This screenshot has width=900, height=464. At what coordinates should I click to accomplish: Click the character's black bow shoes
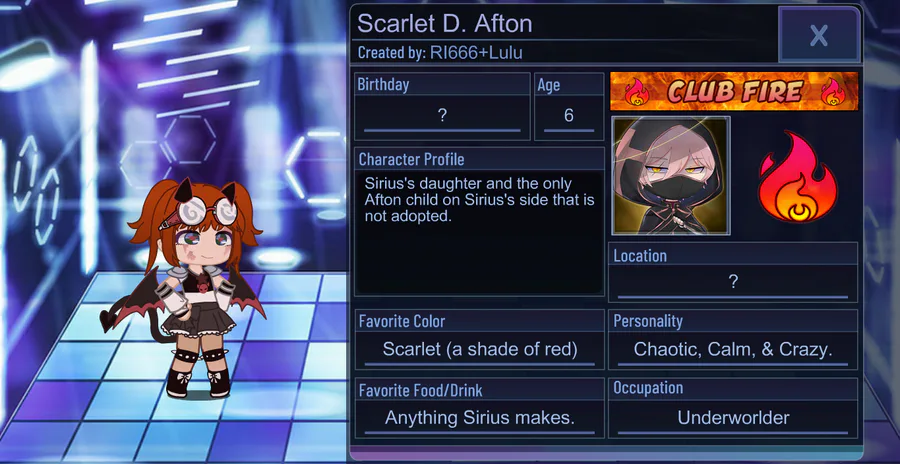point(198,383)
